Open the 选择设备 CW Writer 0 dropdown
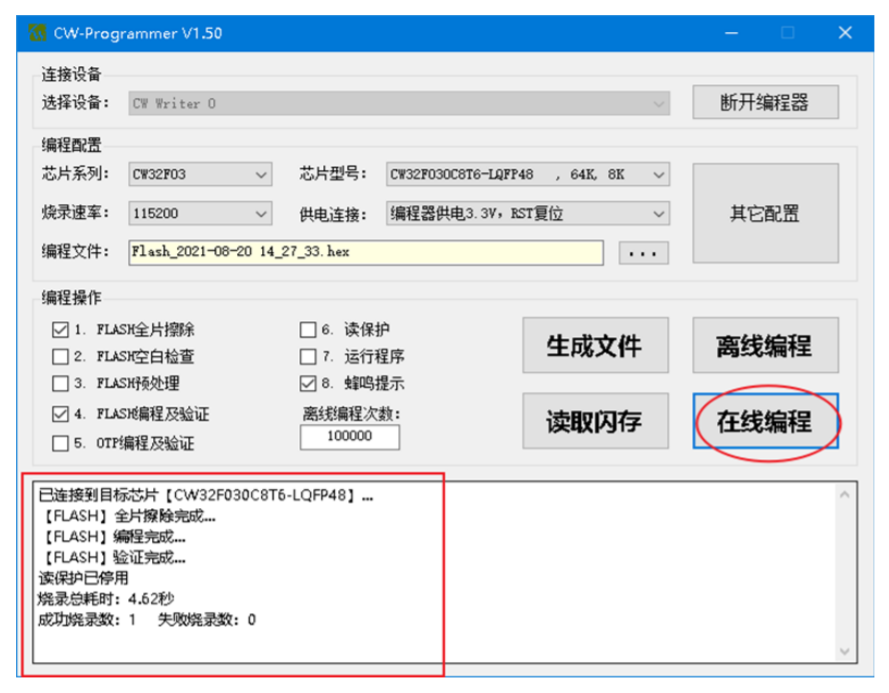Screen dimensions: 889x693 pos(399,104)
